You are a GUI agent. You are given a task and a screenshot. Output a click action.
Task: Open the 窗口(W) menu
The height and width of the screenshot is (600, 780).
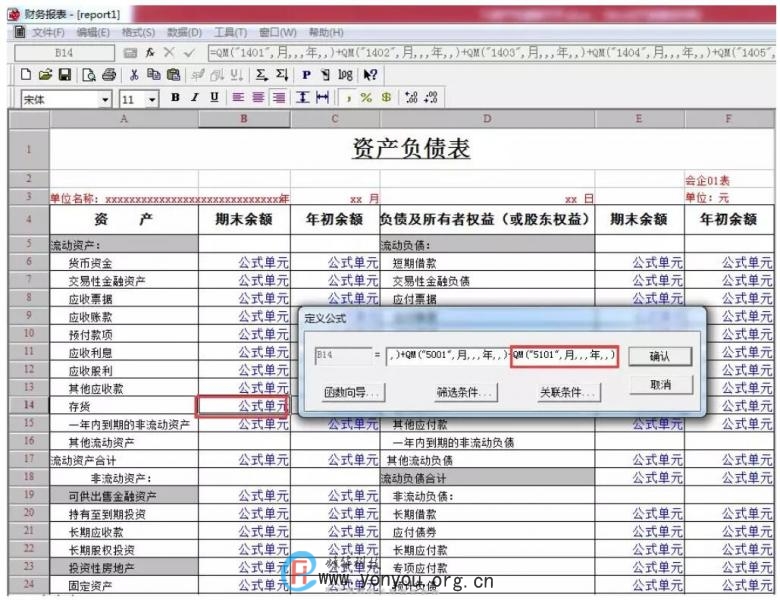point(278,33)
